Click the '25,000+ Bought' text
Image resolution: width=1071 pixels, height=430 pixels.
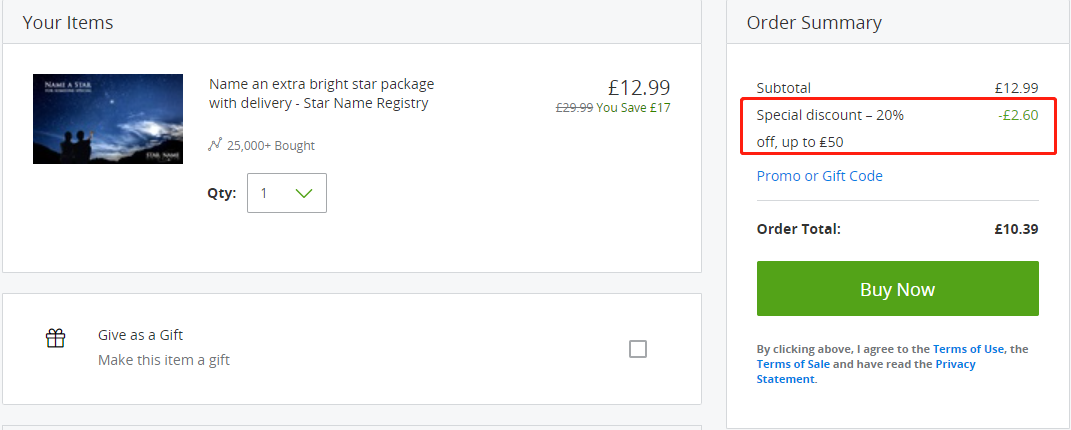pos(271,145)
